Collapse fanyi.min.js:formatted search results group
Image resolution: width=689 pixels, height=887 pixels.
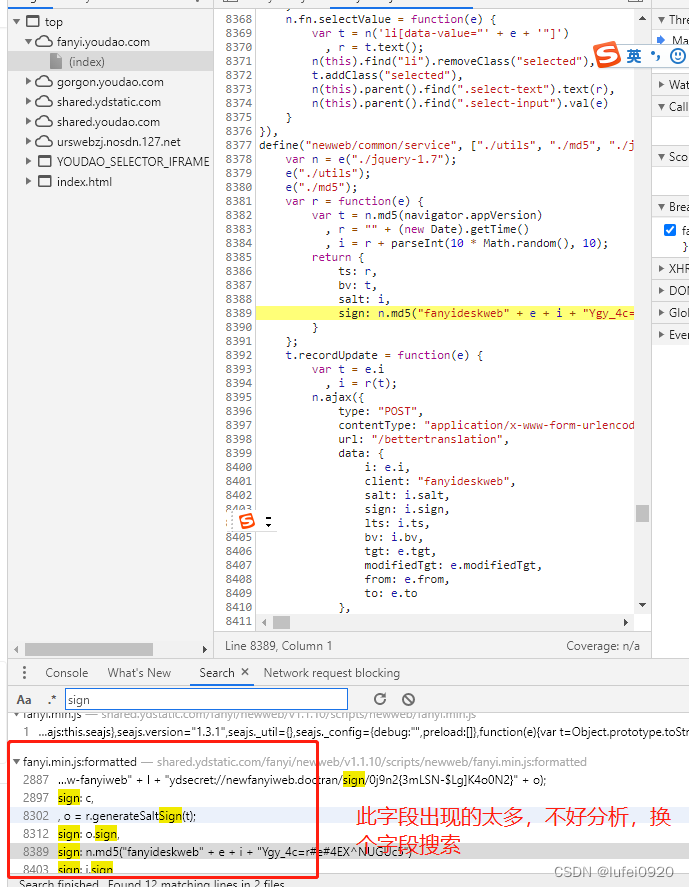(16, 762)
